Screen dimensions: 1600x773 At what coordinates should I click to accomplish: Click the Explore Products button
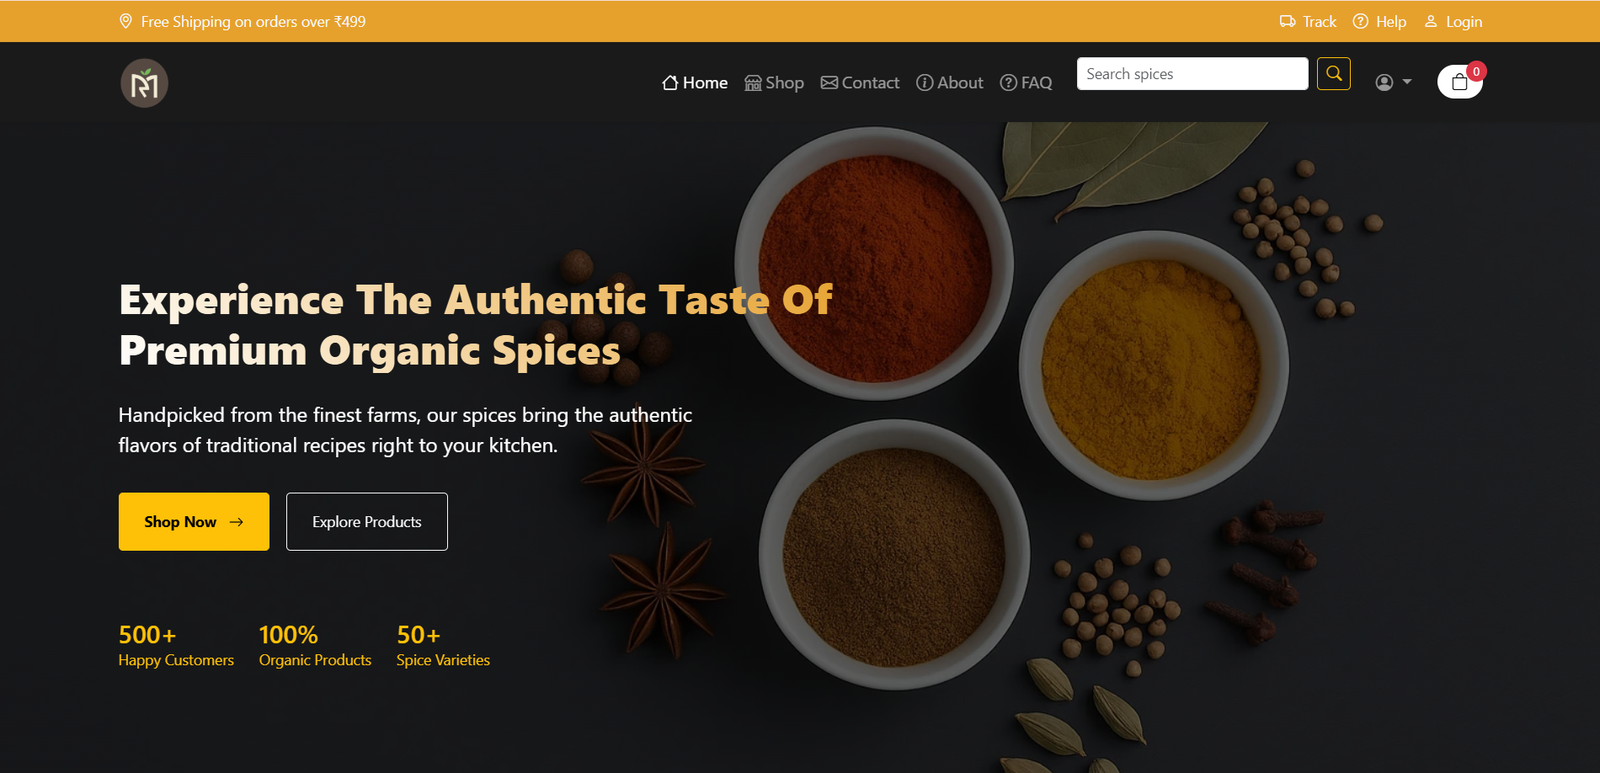[367, 521]
